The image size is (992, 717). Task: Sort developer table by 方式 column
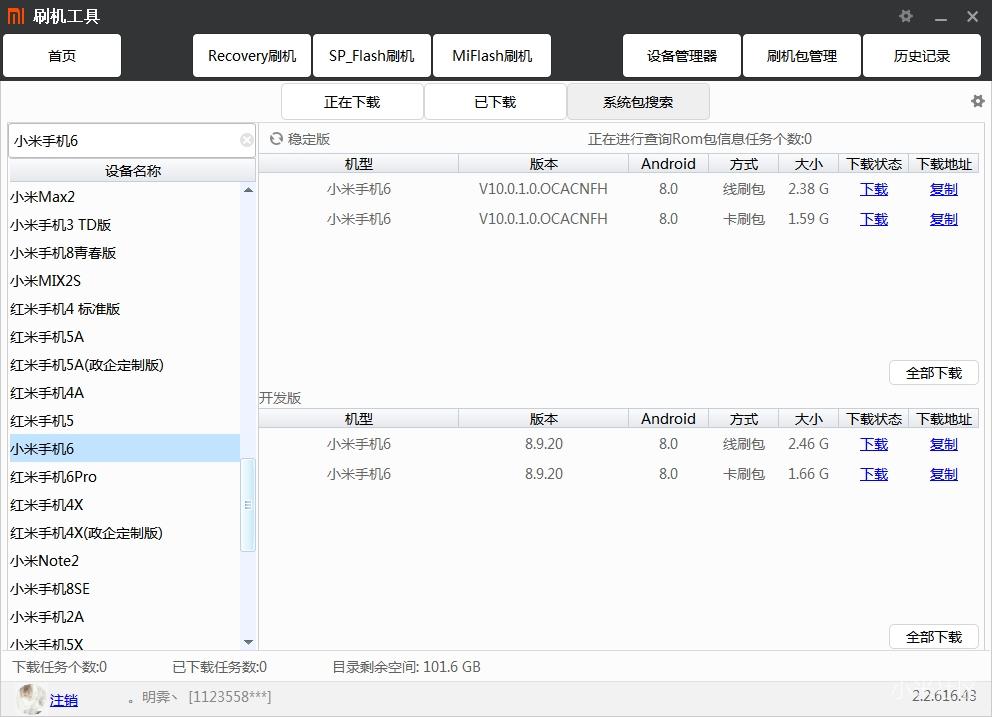coord(743,419)
